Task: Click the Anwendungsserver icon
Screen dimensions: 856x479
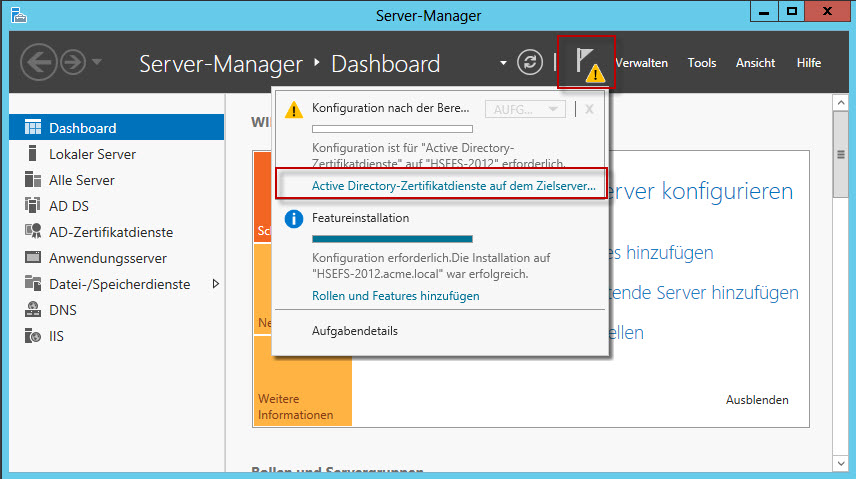Action: [x=33, y=257]
